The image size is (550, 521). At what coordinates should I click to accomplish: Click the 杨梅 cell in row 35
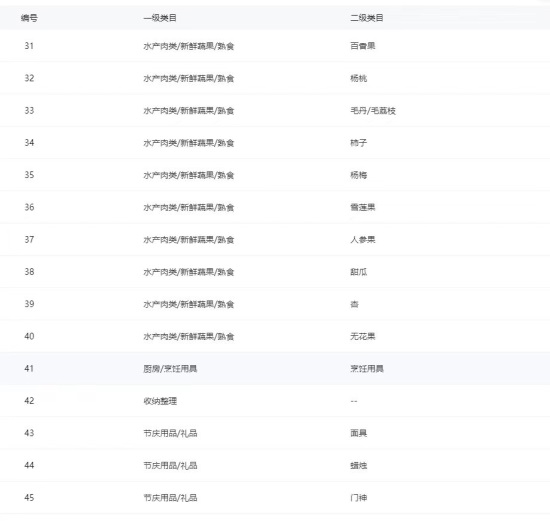358,175
